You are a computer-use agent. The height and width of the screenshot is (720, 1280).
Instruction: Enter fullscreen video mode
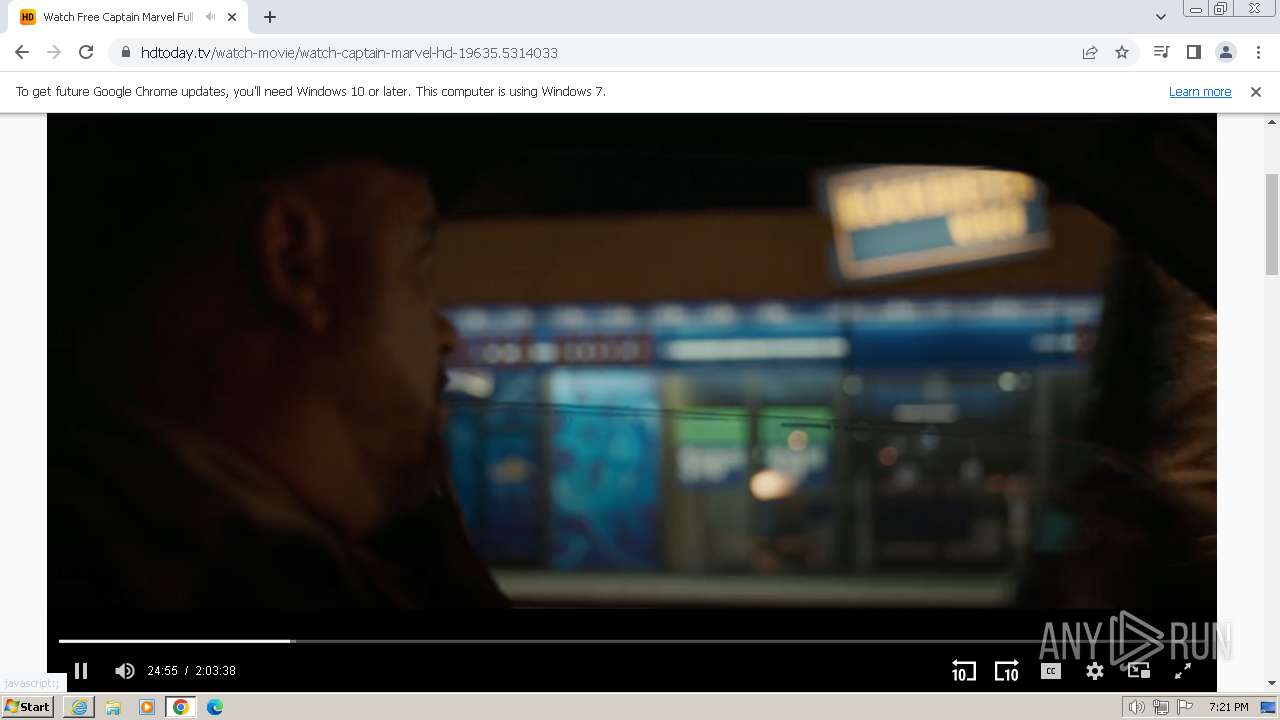point(1182,671)
